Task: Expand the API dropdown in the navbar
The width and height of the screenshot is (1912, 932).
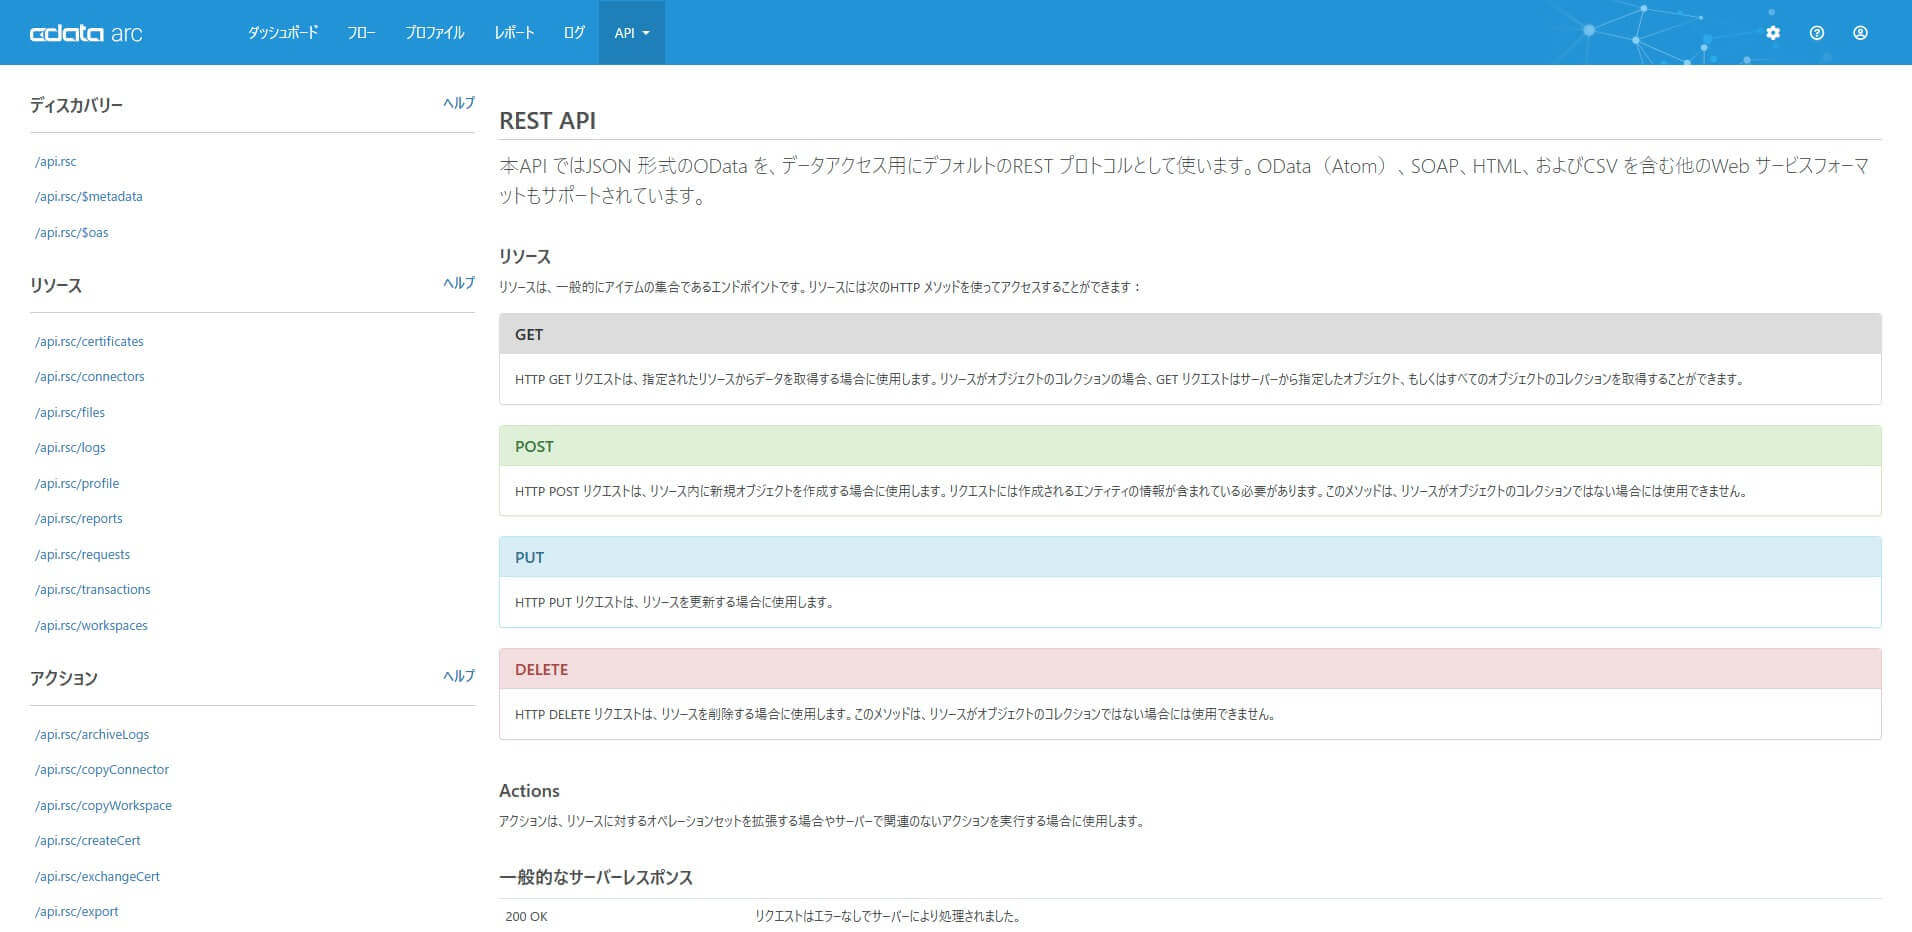Action: click(x=631, y=32)
